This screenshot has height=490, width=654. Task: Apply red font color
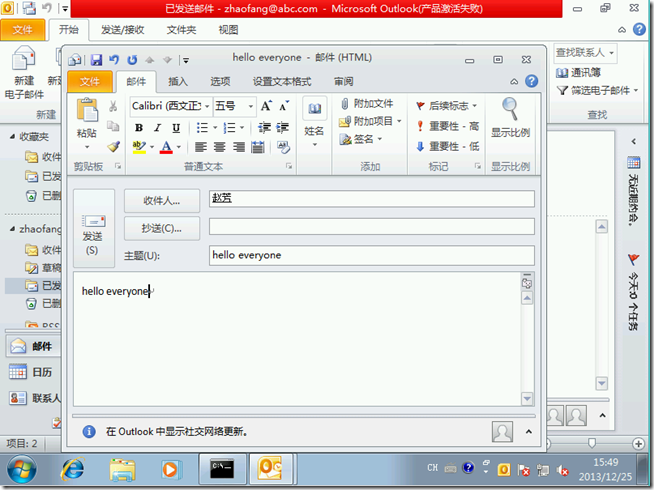point(166,147)
